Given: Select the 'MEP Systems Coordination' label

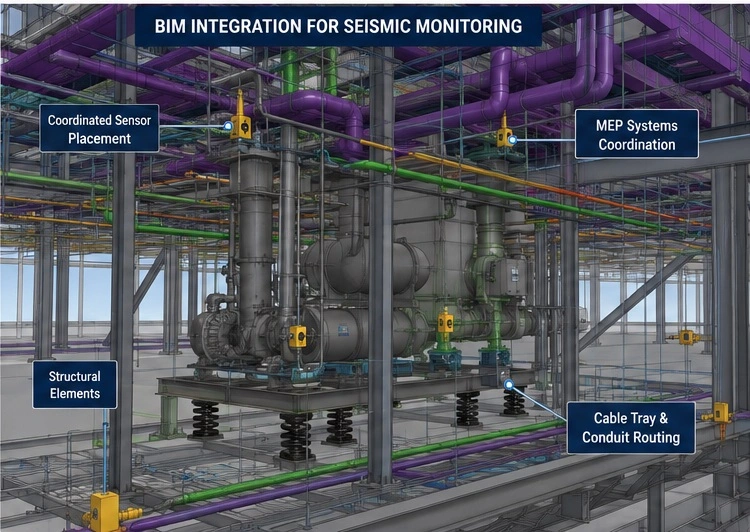Looking at the screenshot, I should click(x=636, y=134).
